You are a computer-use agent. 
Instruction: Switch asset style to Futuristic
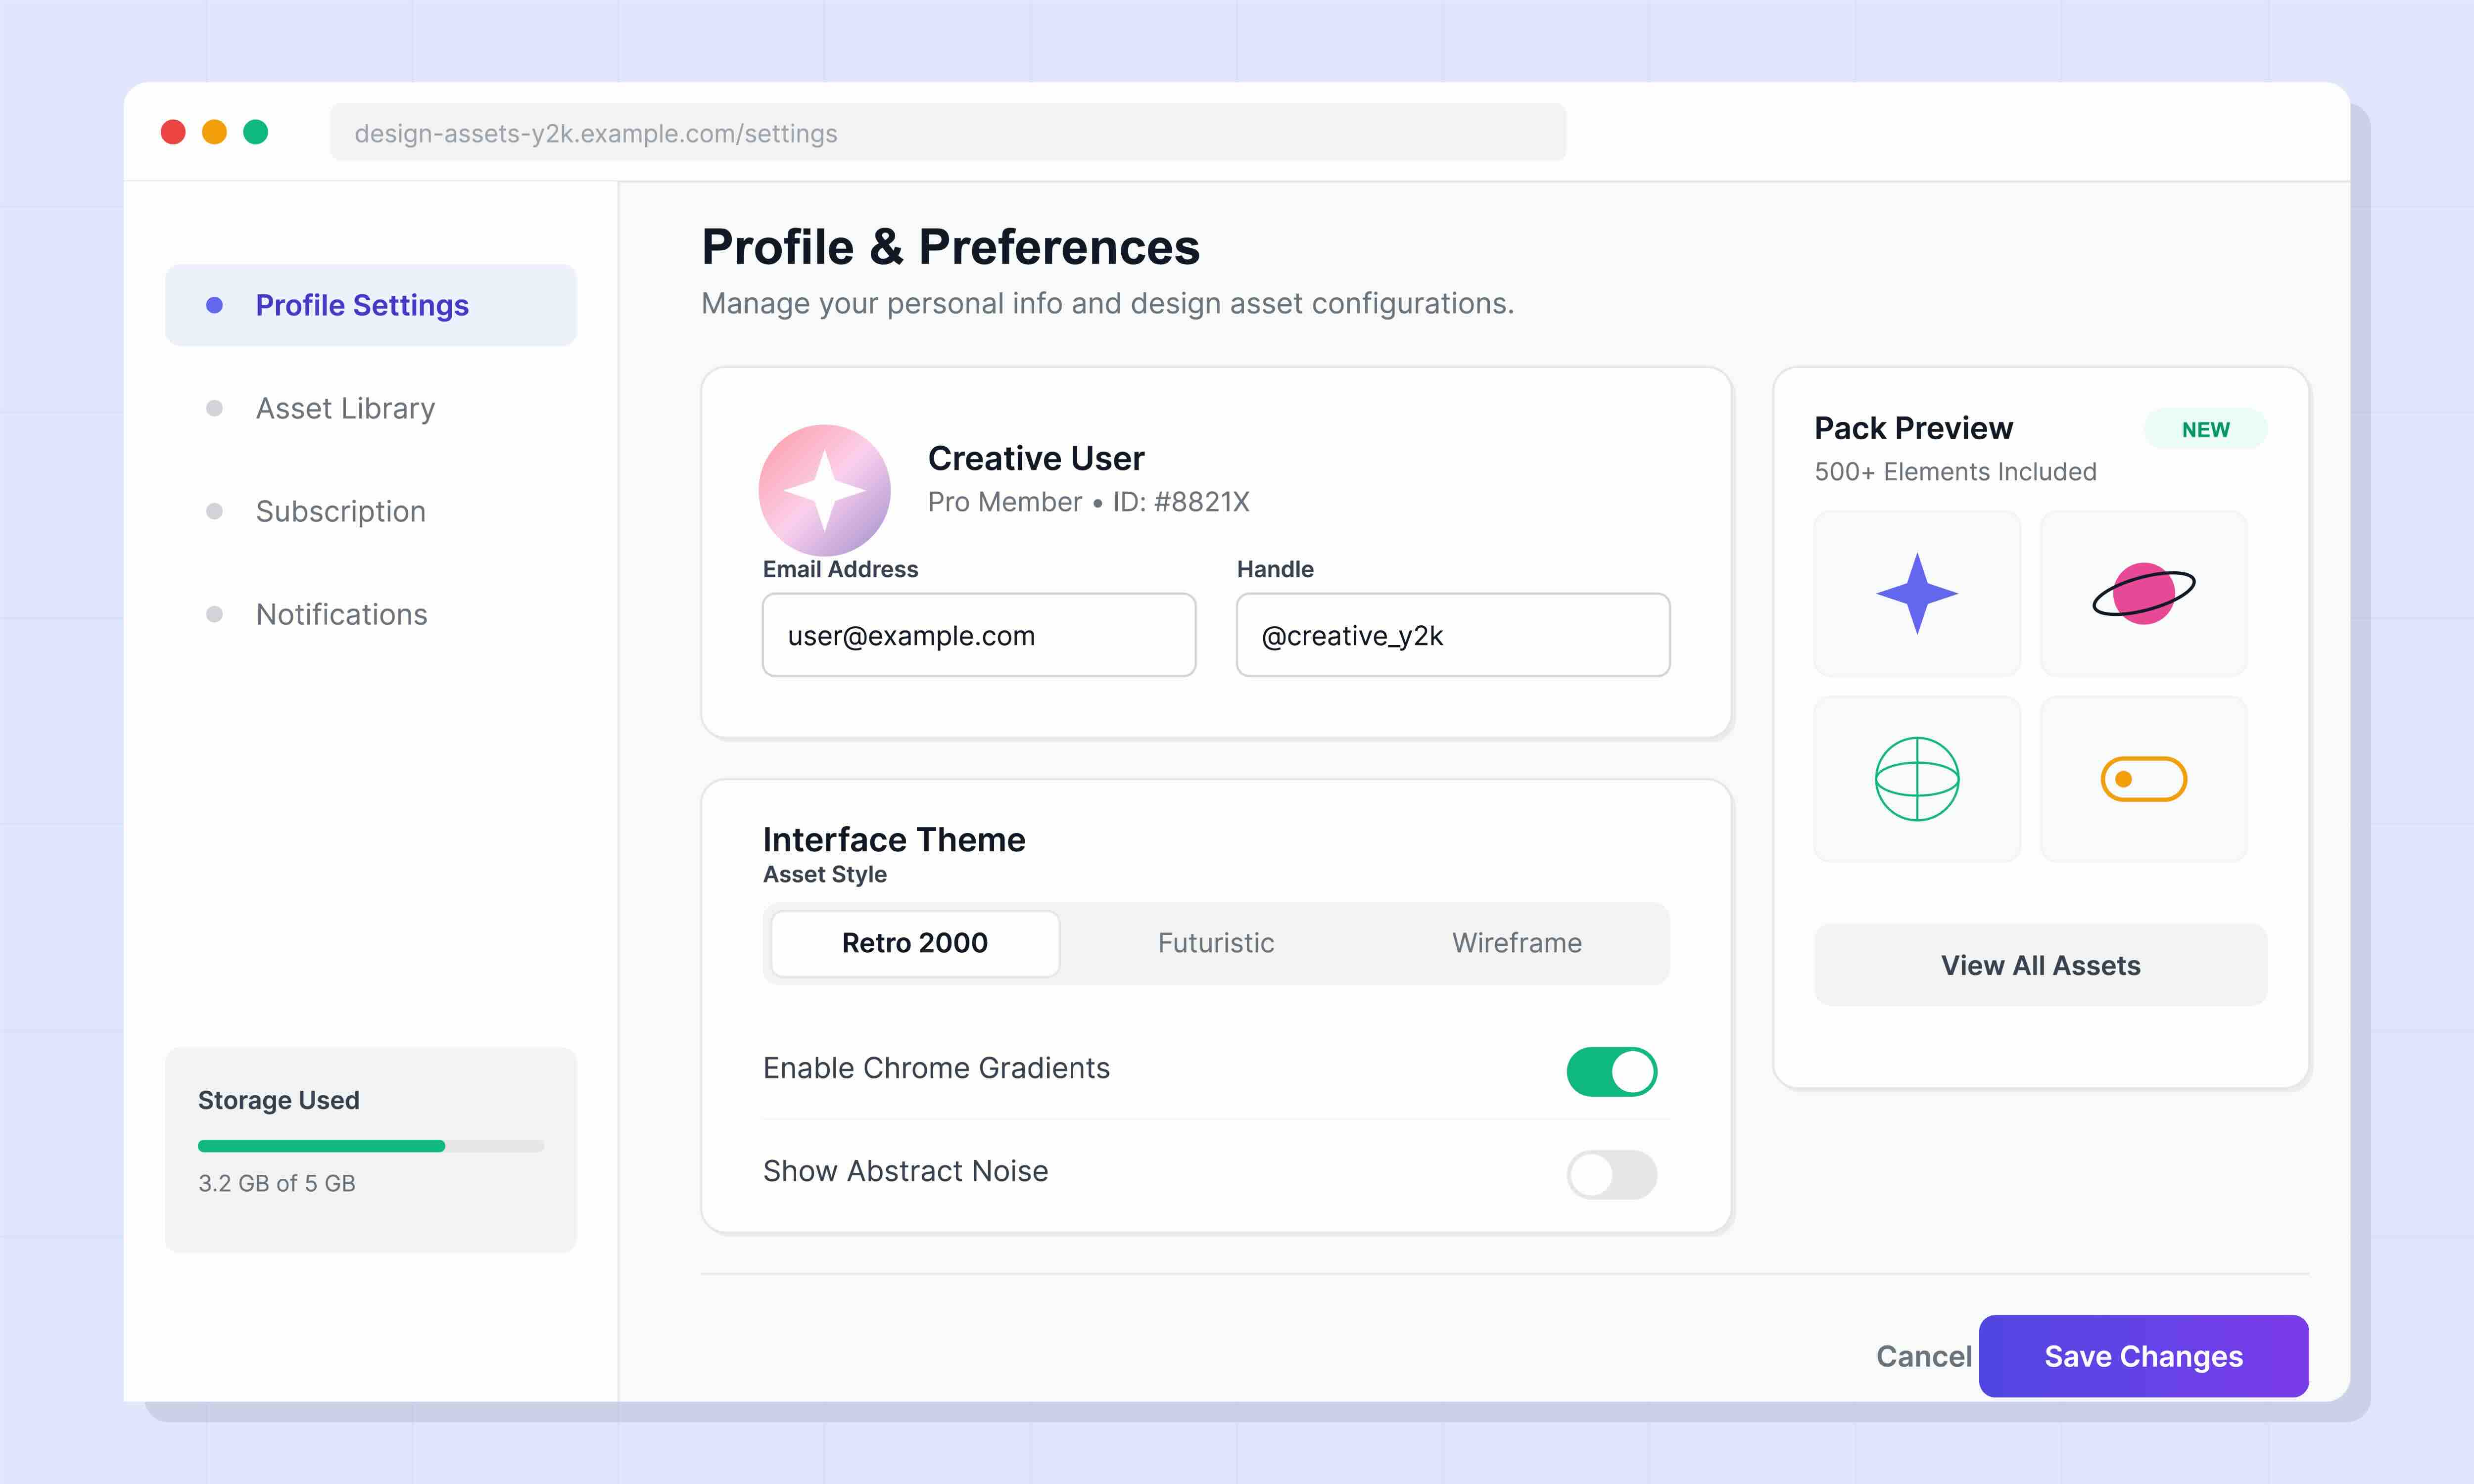(x=1216, y=943)
